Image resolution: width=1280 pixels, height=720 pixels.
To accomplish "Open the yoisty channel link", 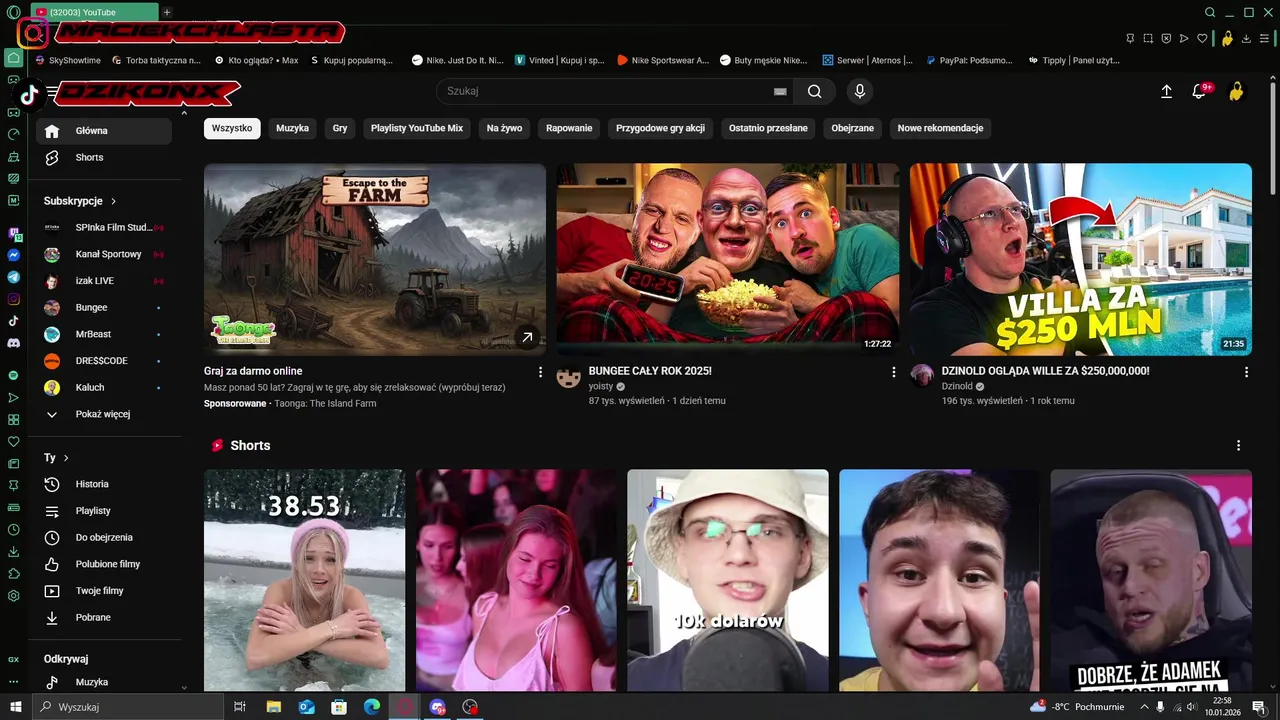I will tap(601, 386).
